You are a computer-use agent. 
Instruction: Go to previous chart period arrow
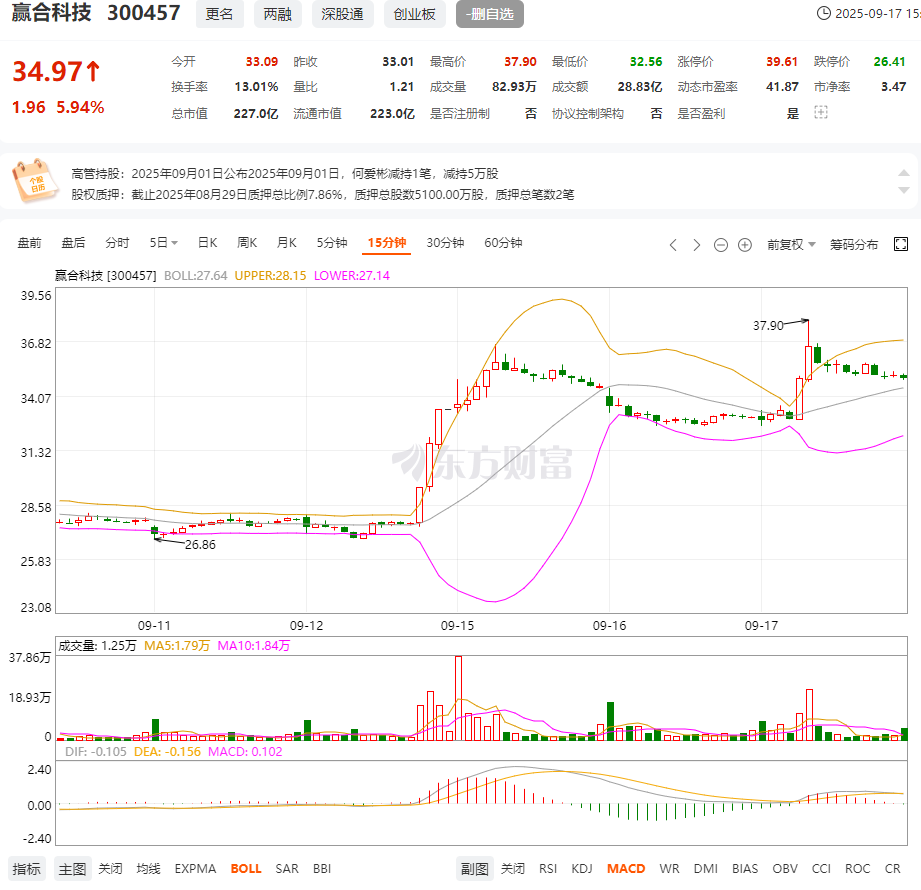pyautogui.click(x=673, y=244)
